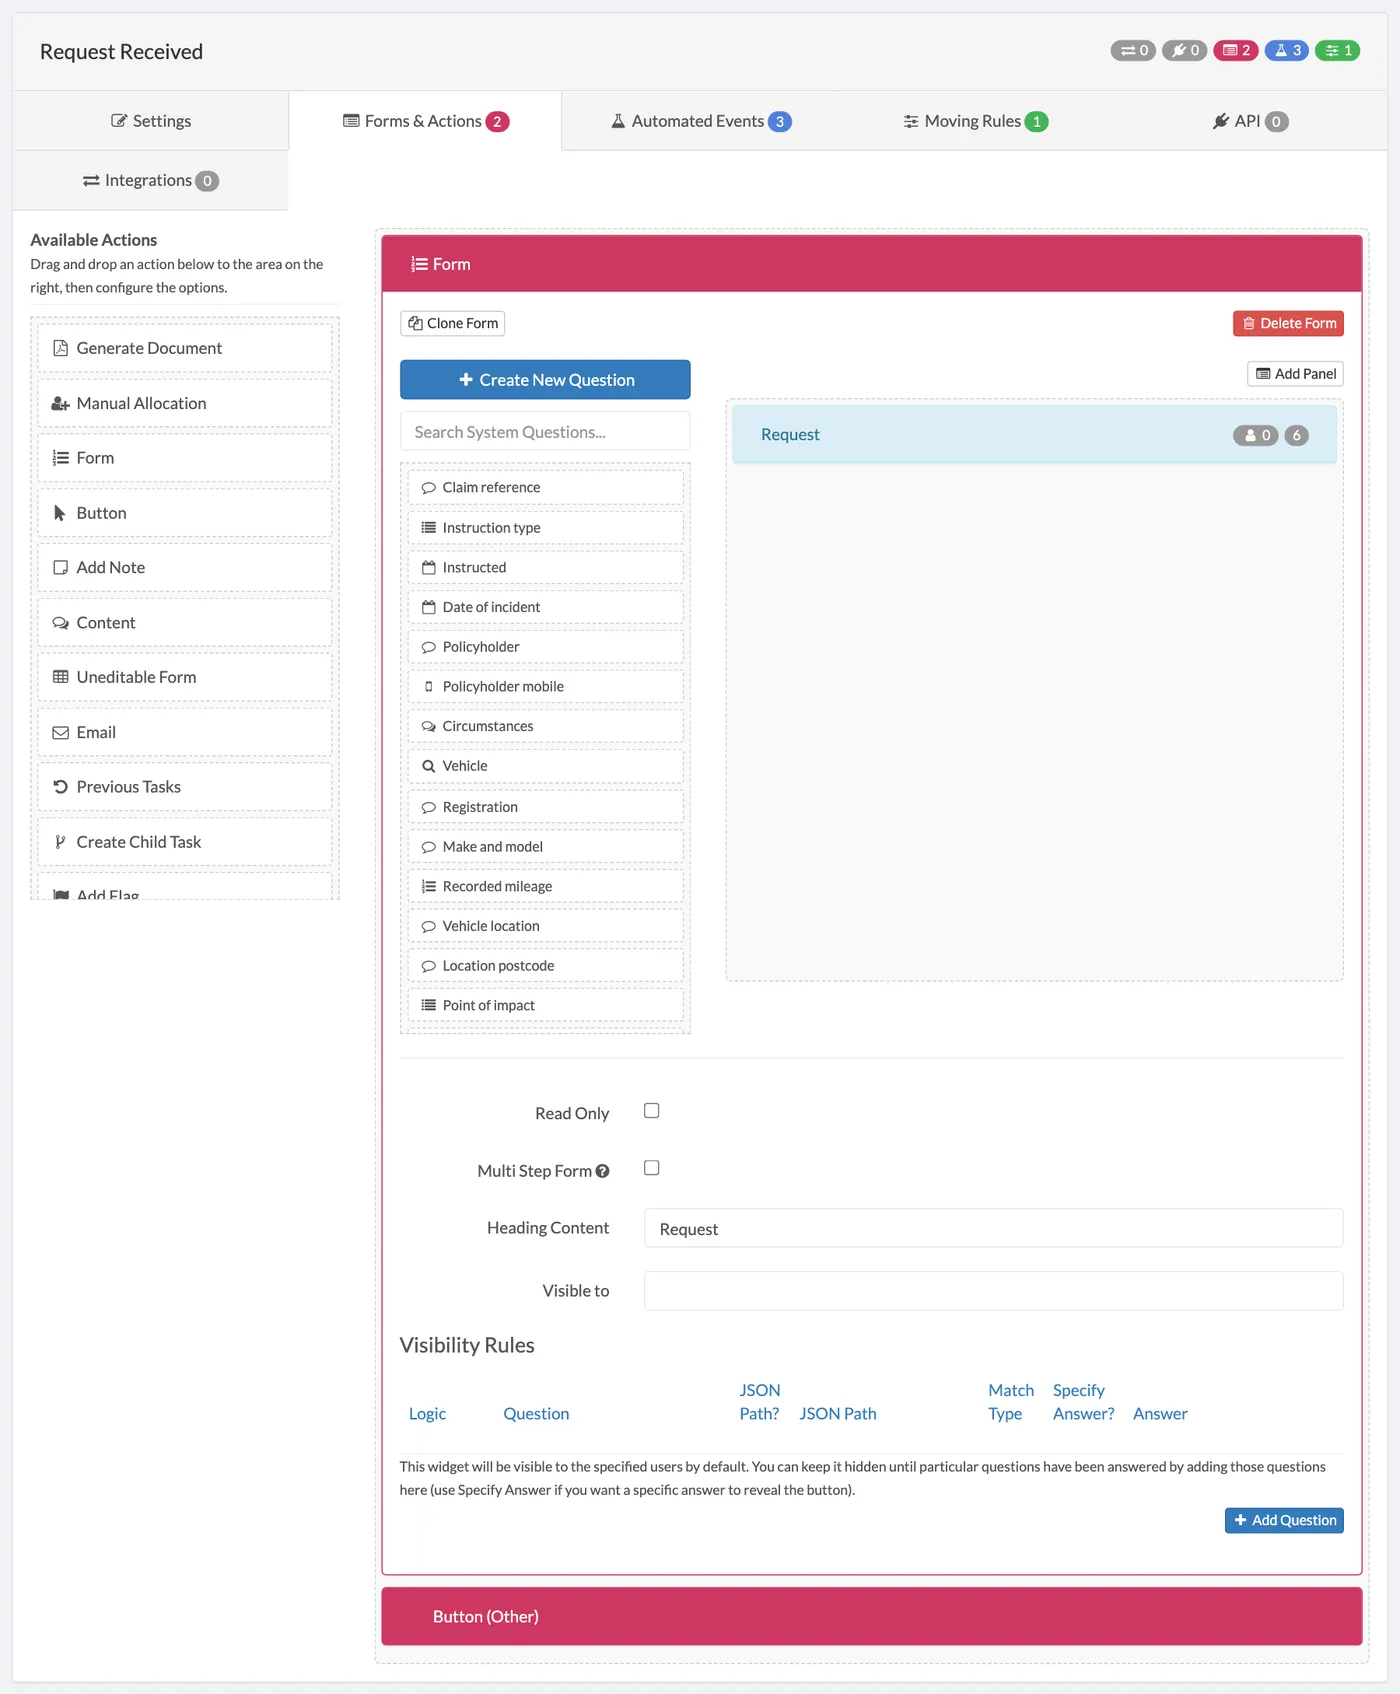Click the question count badge showing 6
The height and width of the screenshot is (1694, 1400).
1297,435
